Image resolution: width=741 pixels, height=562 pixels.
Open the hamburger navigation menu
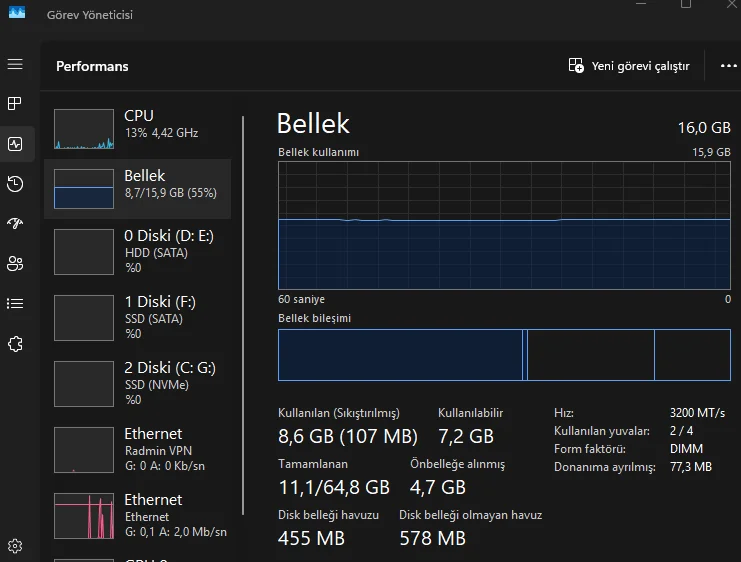pyautogui.click(x=15, y=64)
